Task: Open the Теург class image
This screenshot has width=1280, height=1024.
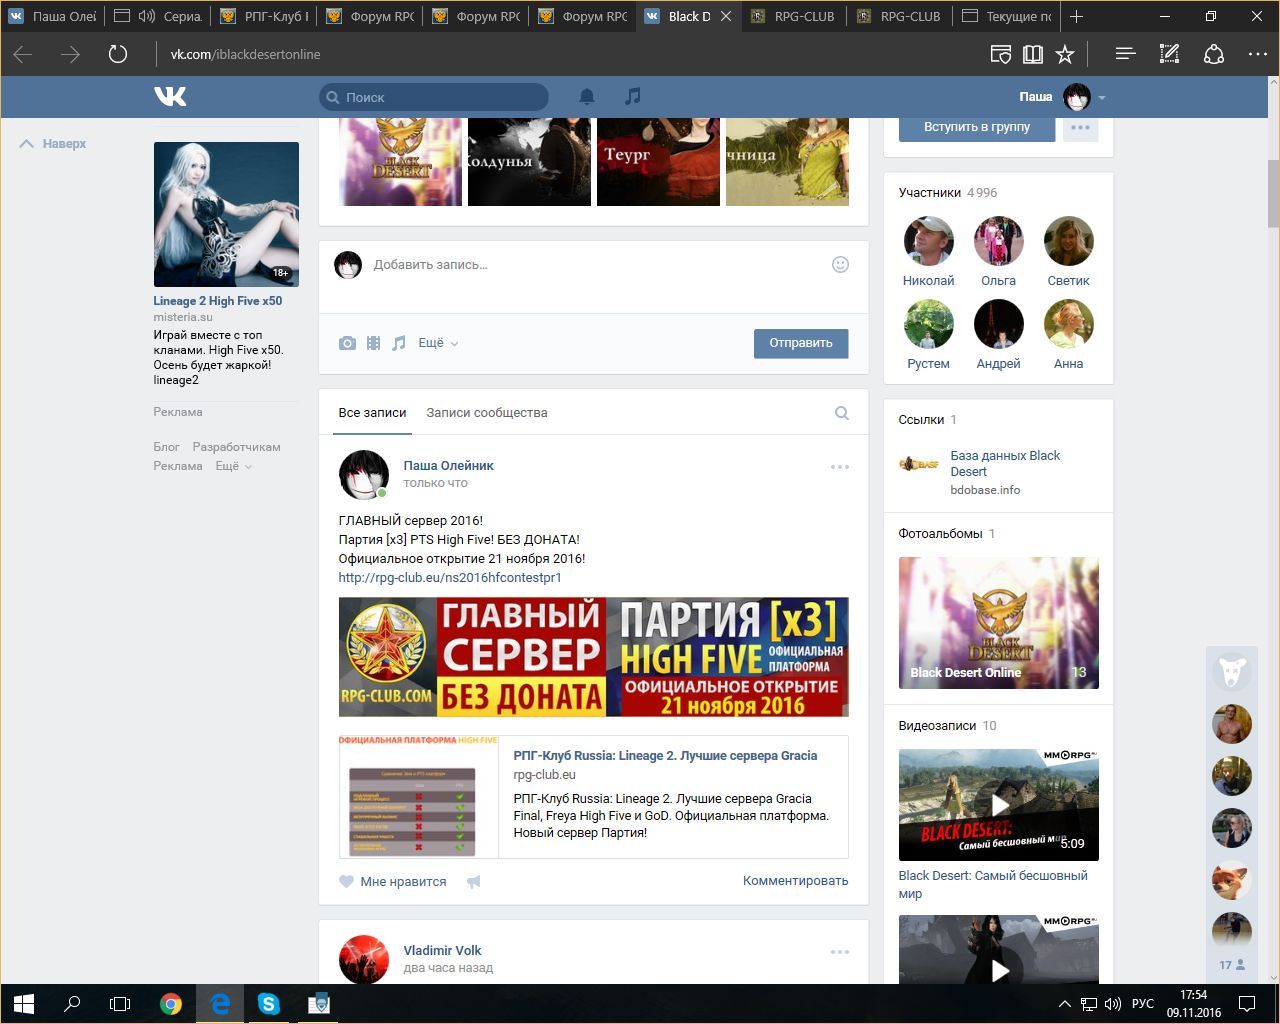Action: [x=658, y=161]
